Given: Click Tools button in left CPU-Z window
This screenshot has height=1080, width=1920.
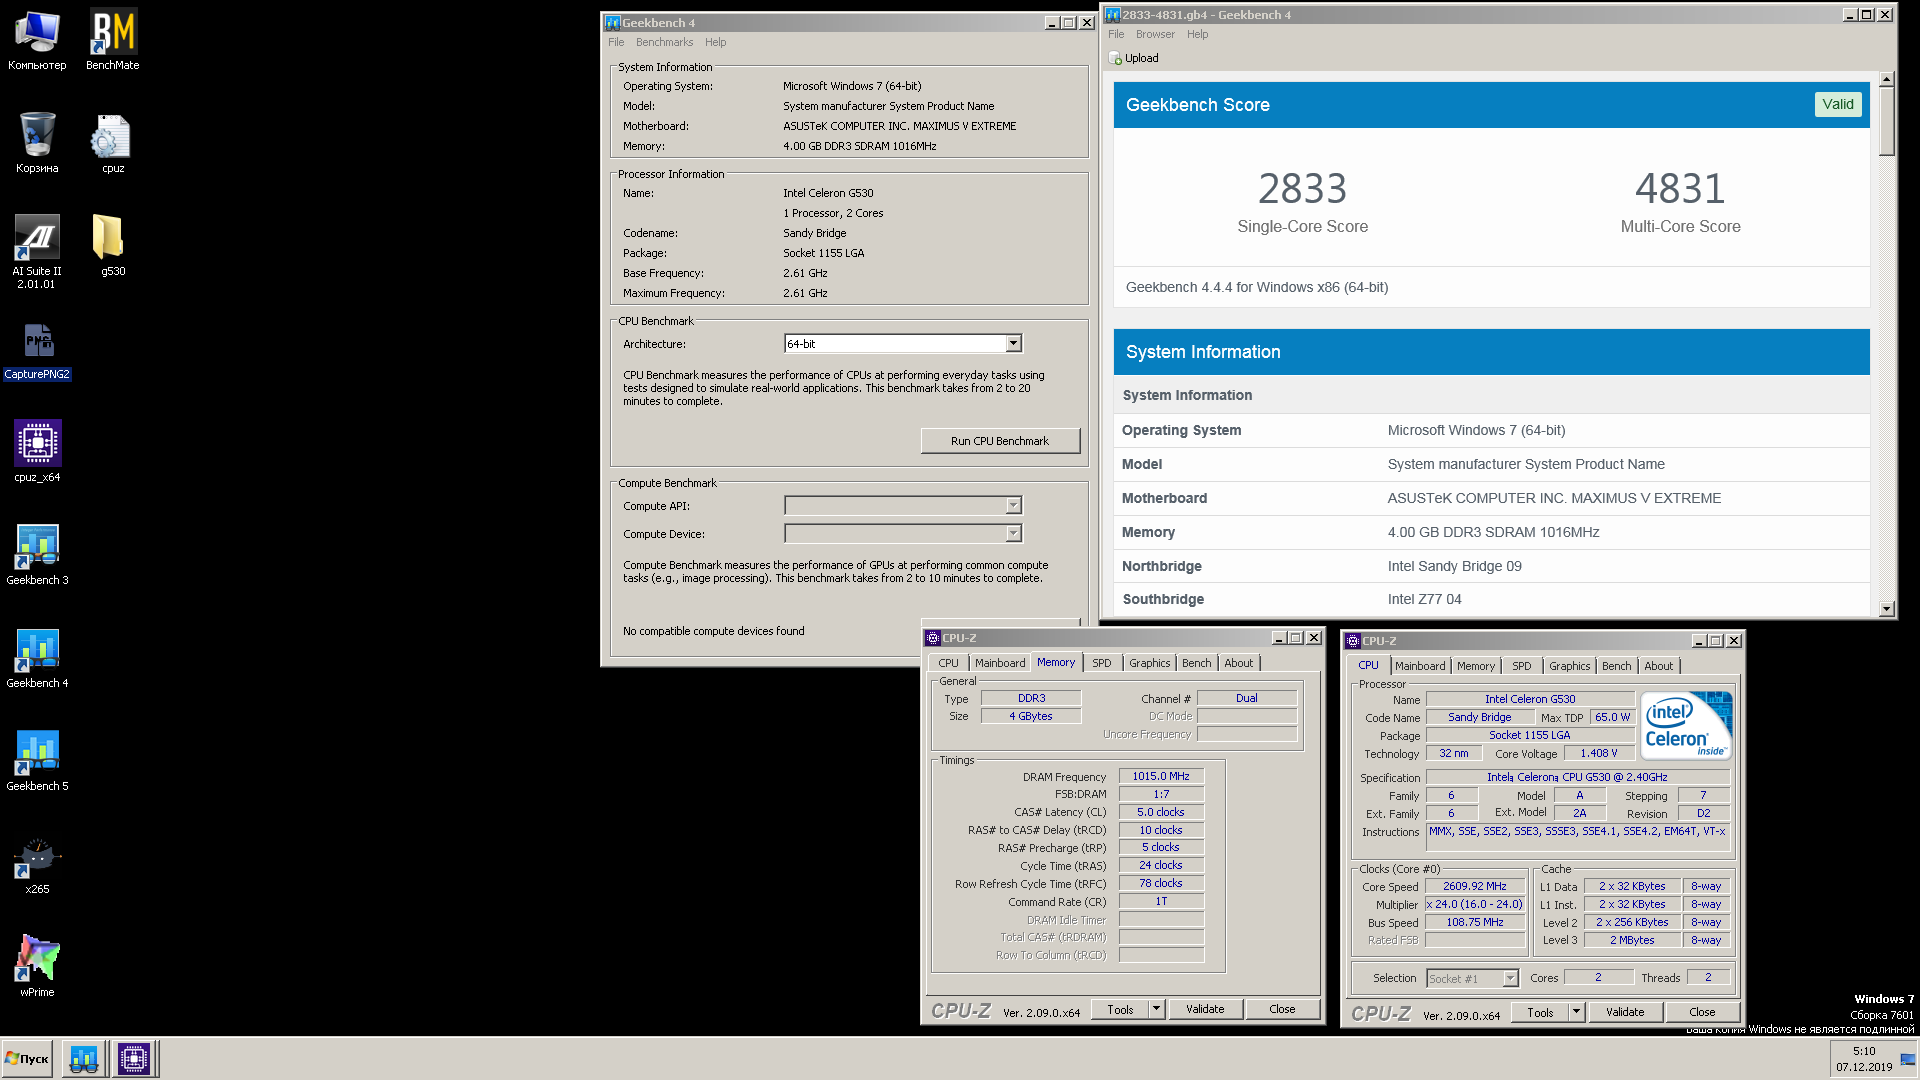Looking at the screenshot, I should [x=1120, y=1009].
